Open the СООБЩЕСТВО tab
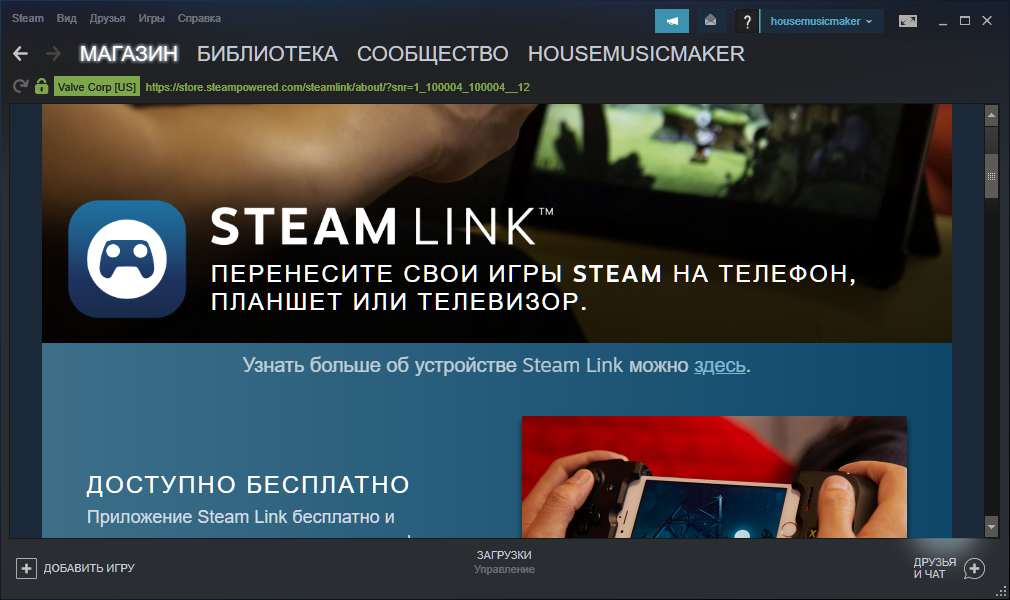The width and height of the screenshot is (1010, 600). click(433, 53)
